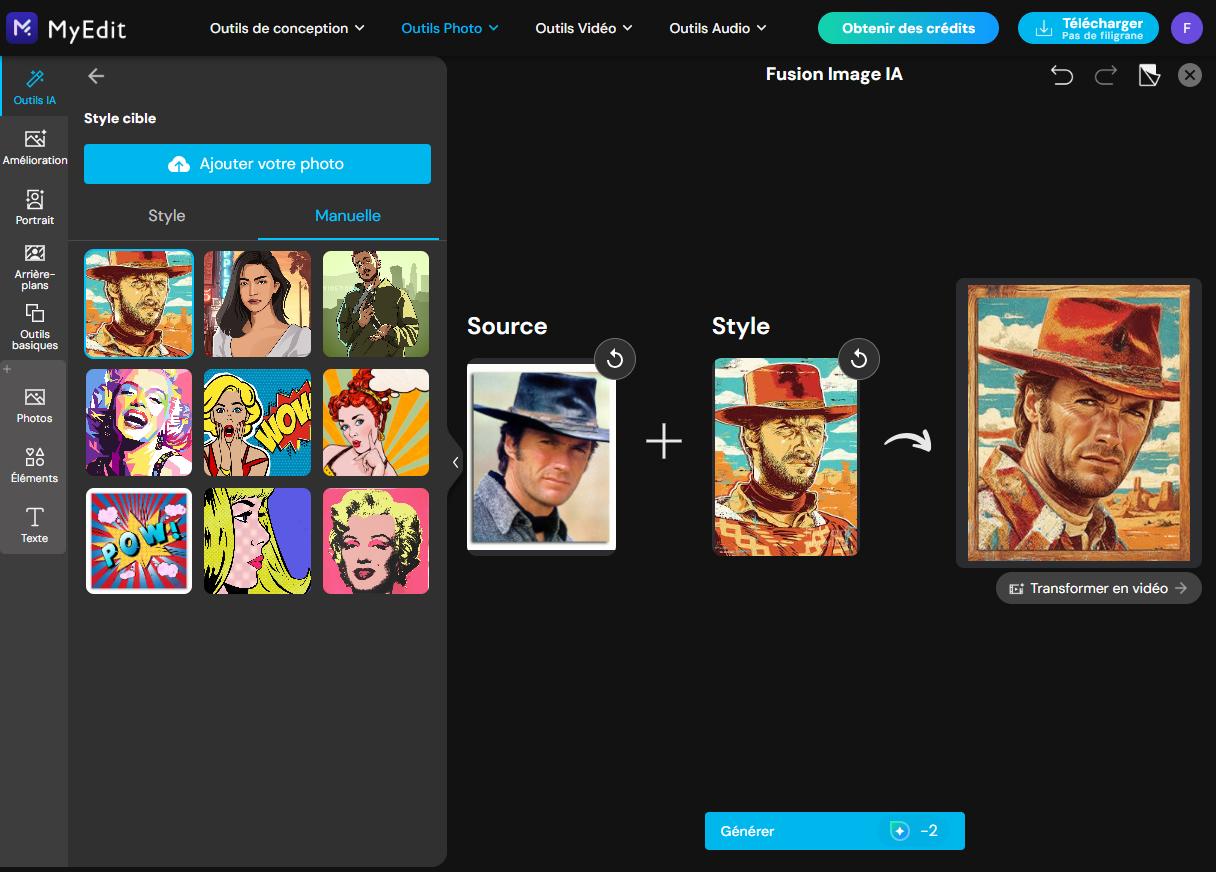Screen dimensions: 1216x872
Task: Open the user account avatar F
Action: (1186, 28)
